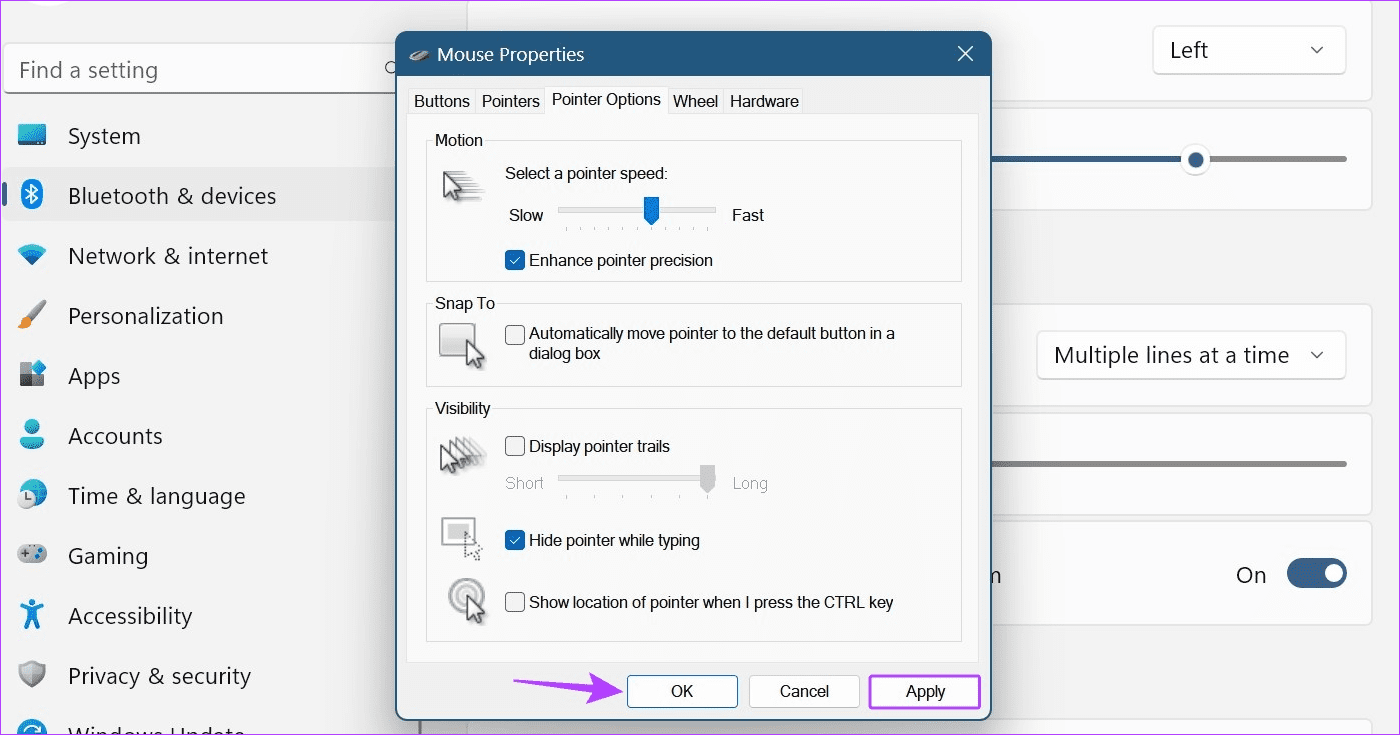Open the Hardware tab
The width and height of the screenshot is (1400, 735).
(764, 101)
